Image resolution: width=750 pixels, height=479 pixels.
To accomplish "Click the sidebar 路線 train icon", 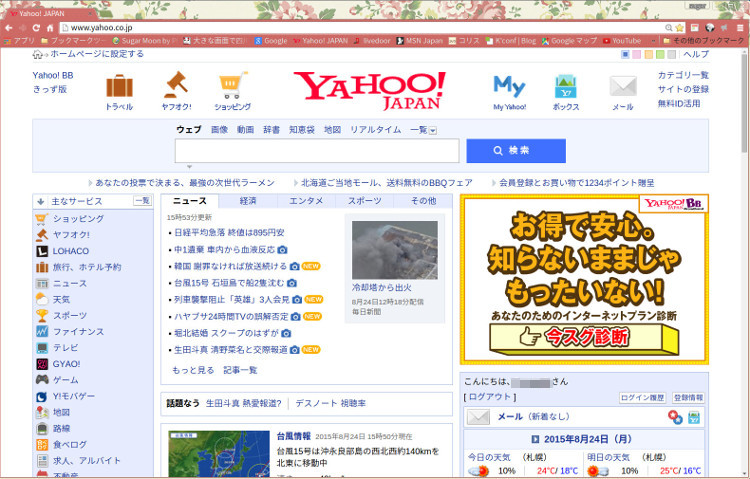I will pos(42,428).
